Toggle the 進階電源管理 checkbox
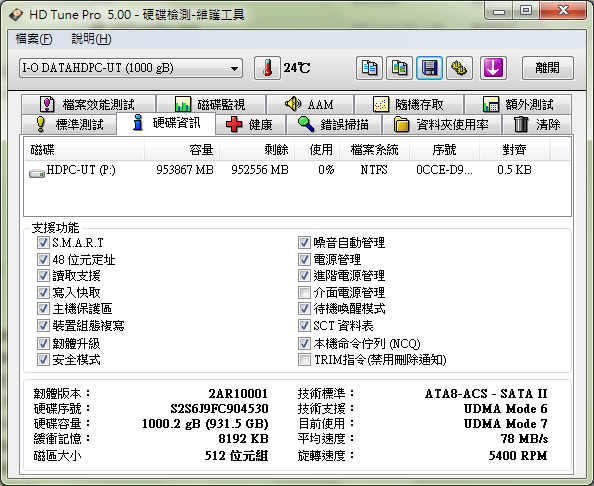594x486 pixels. [304, 276]
